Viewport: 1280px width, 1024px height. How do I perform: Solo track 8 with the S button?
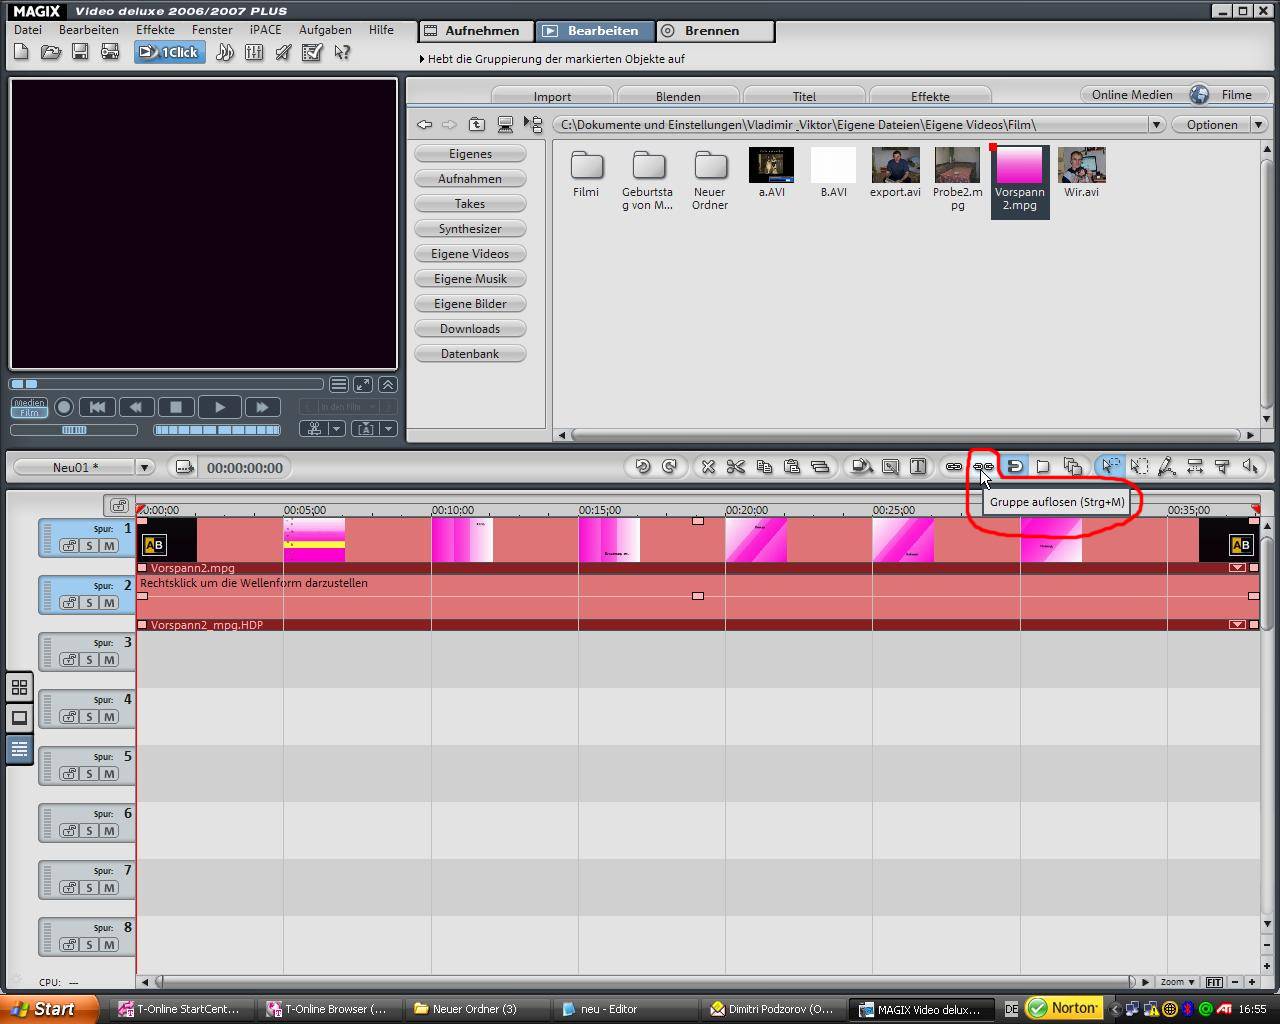[89, 945]
